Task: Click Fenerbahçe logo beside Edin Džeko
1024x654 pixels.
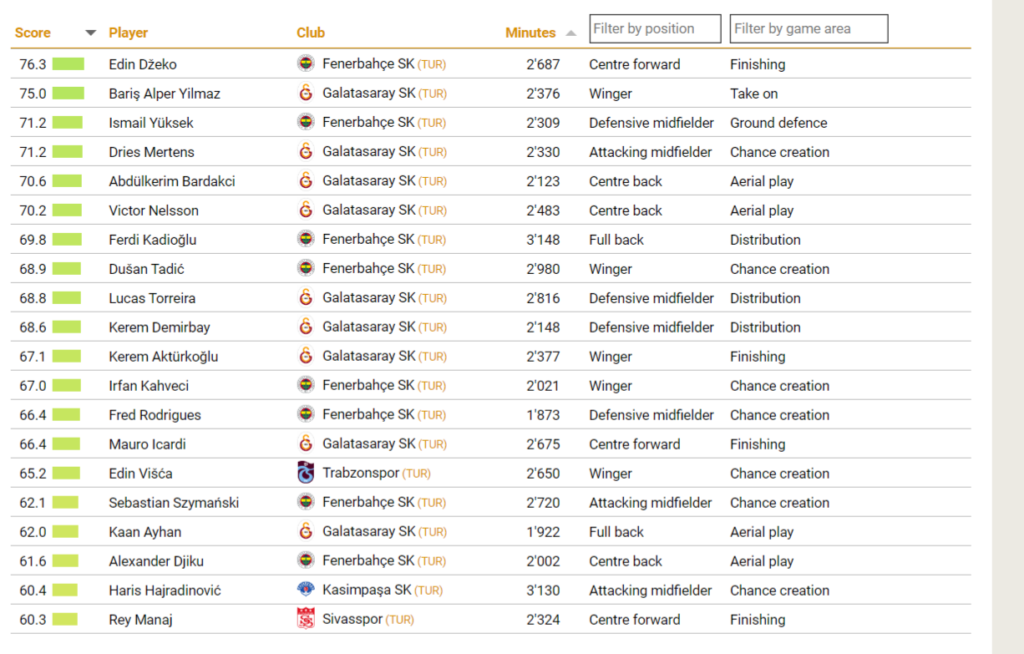Action: tap(305, 63)
